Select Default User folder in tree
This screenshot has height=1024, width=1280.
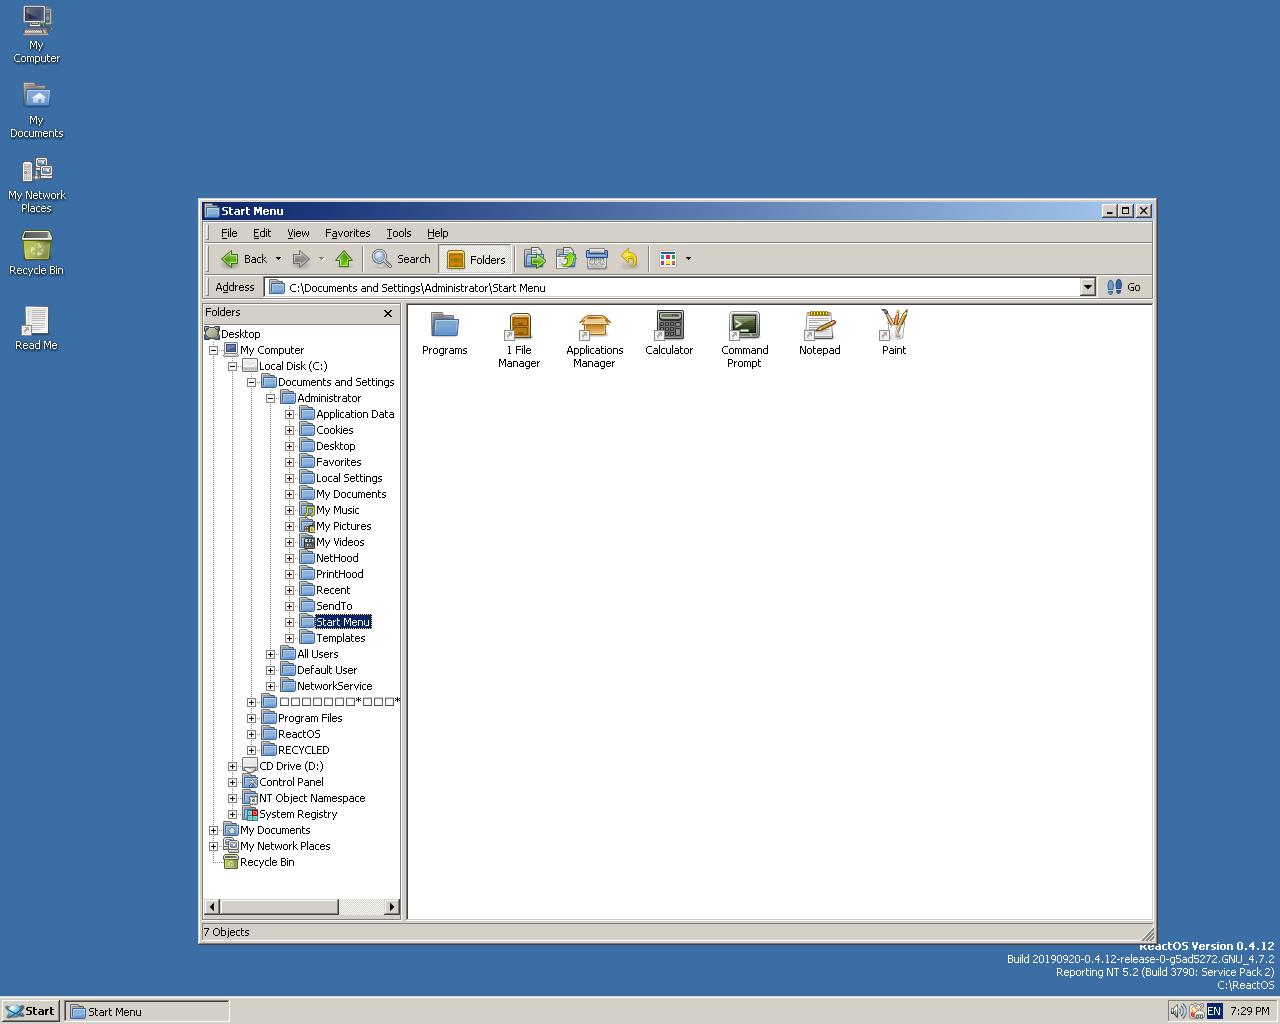point(326,670)
